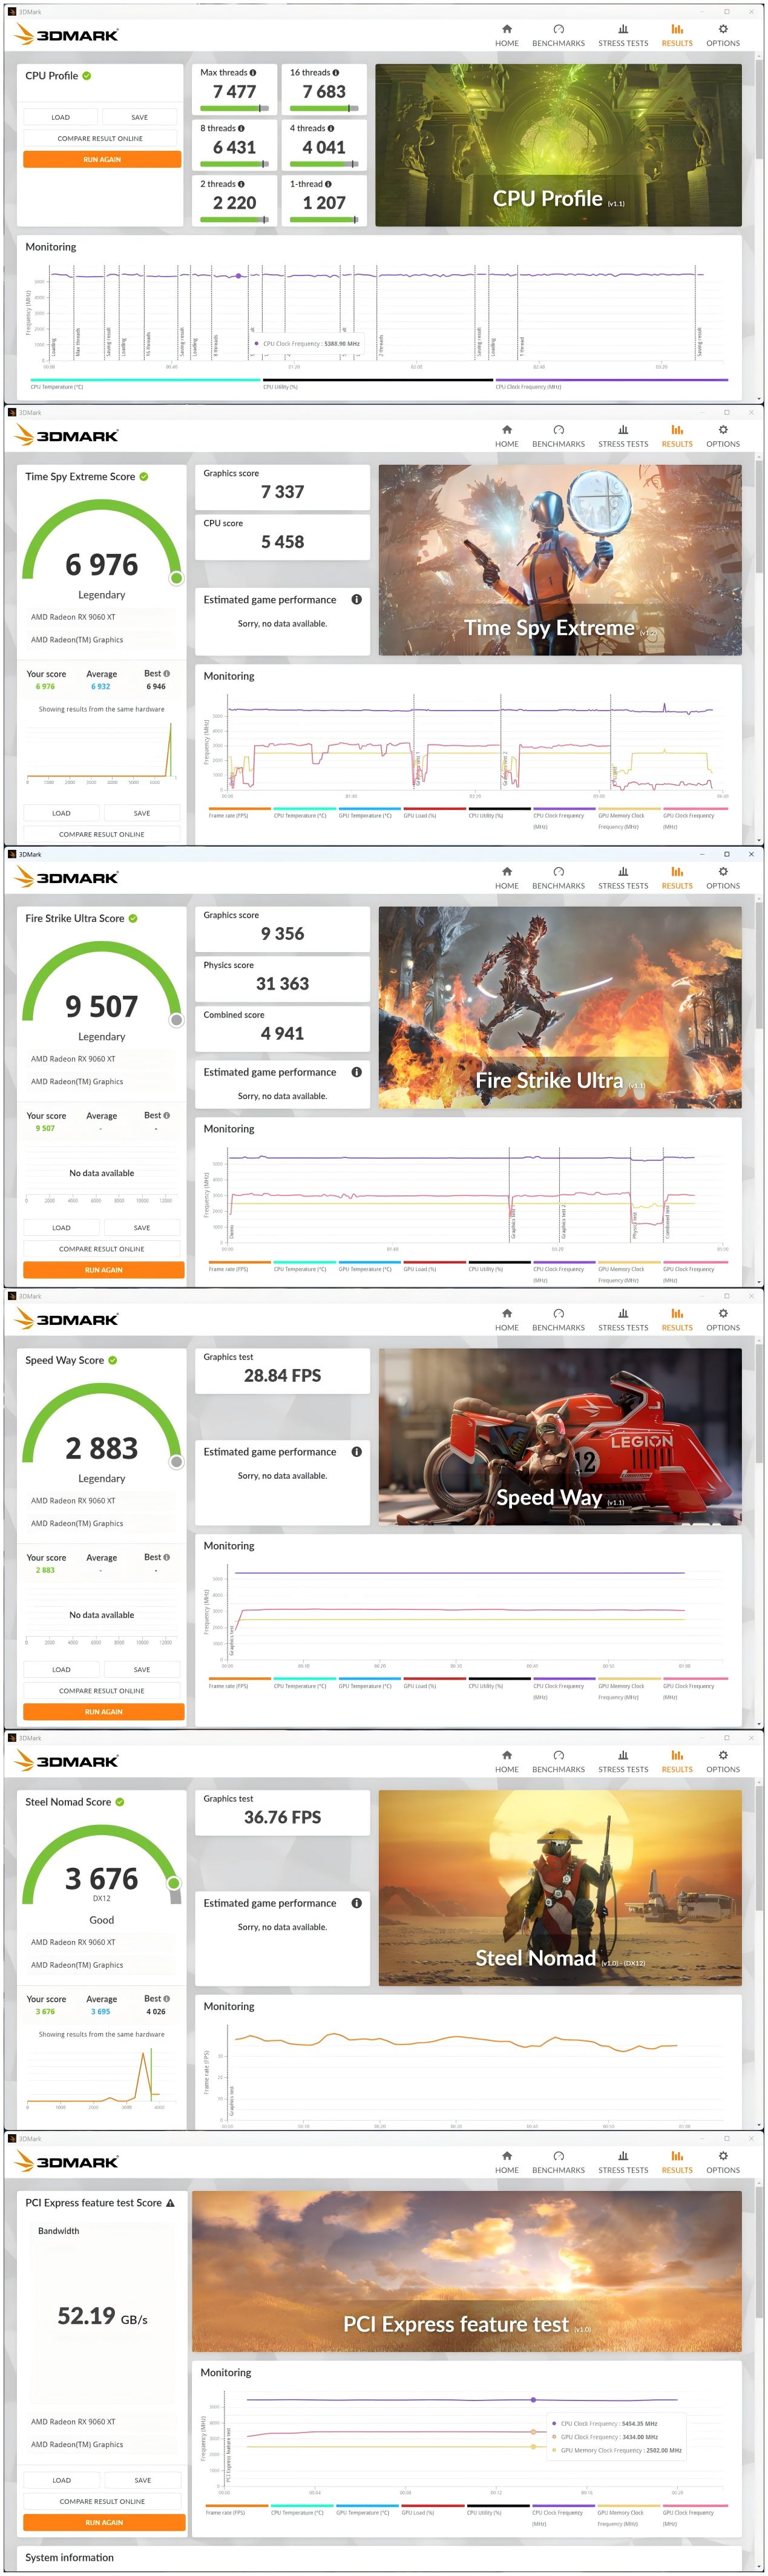Open BENCHMARKS in the CPU Profile window
This screenshot has height=2576, width=768.
pyautogui.click(x=558, y=35)
